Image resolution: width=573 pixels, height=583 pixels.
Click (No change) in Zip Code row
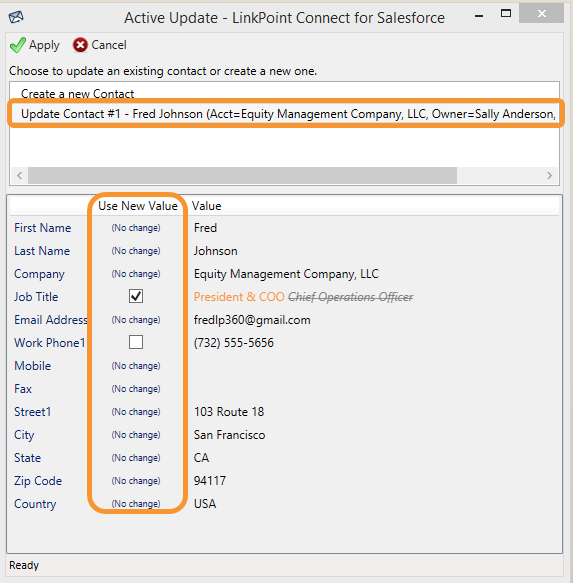(136, 481)
